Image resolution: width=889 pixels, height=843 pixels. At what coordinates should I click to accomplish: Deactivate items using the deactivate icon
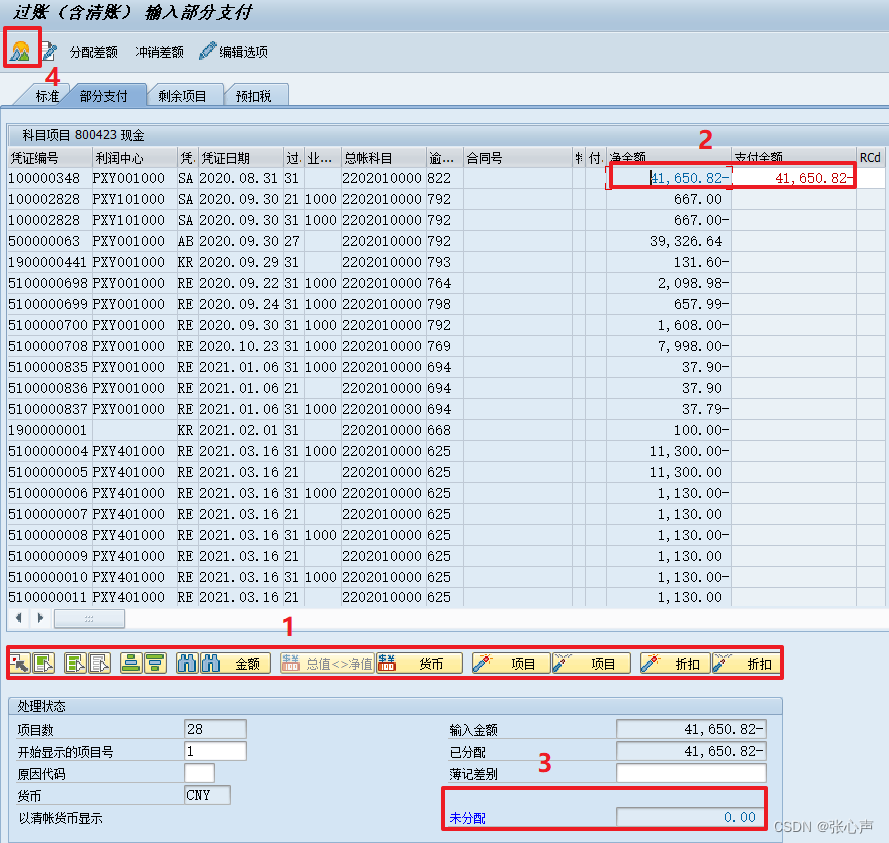98,663
